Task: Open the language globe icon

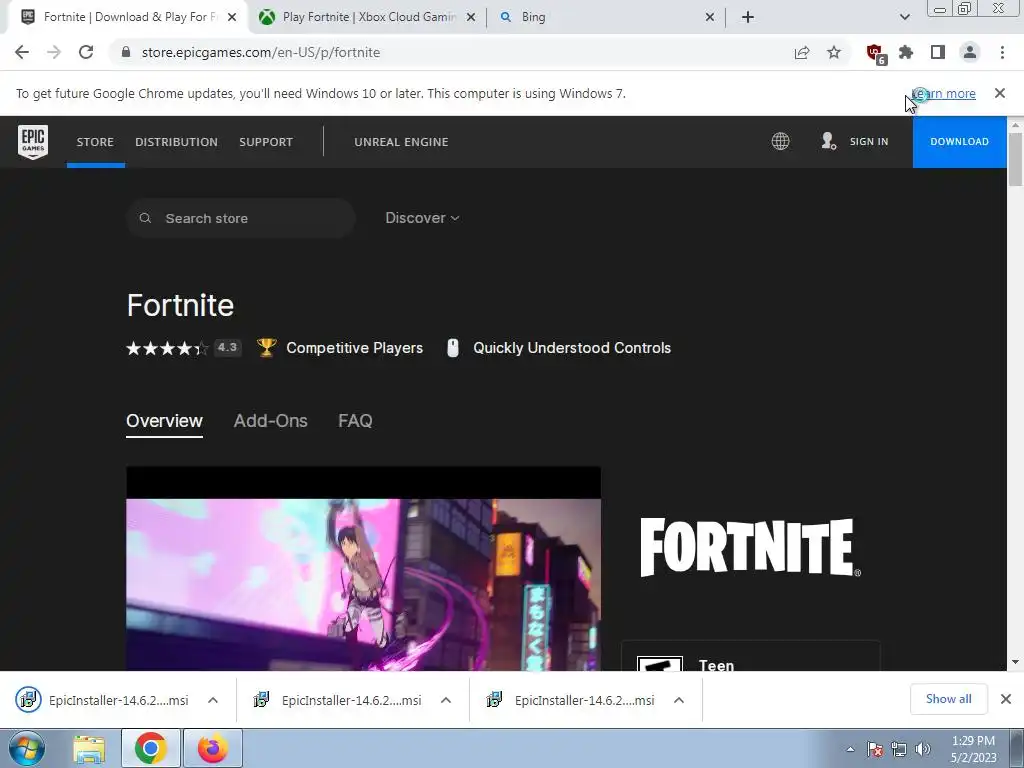Action: tap(780, 141)
